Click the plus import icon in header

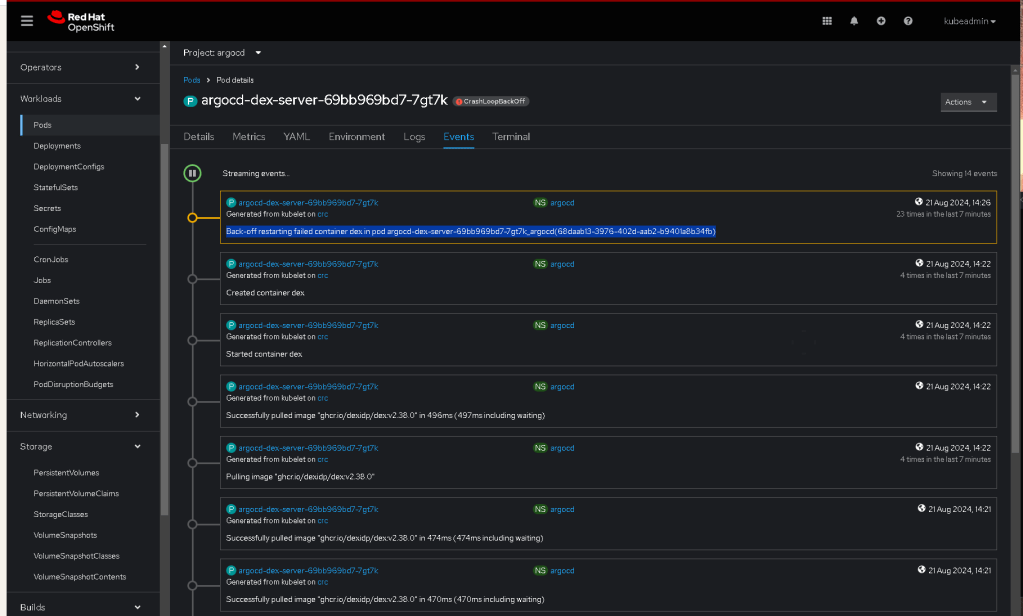pos(881,21)
